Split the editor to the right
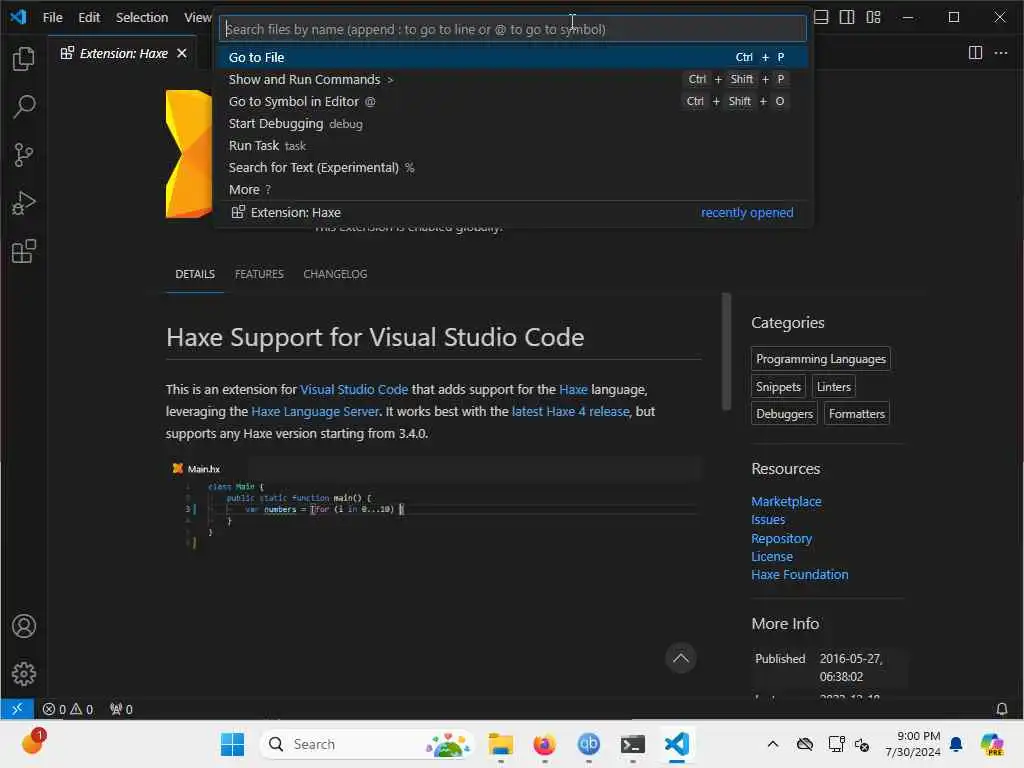 point(975,53)
